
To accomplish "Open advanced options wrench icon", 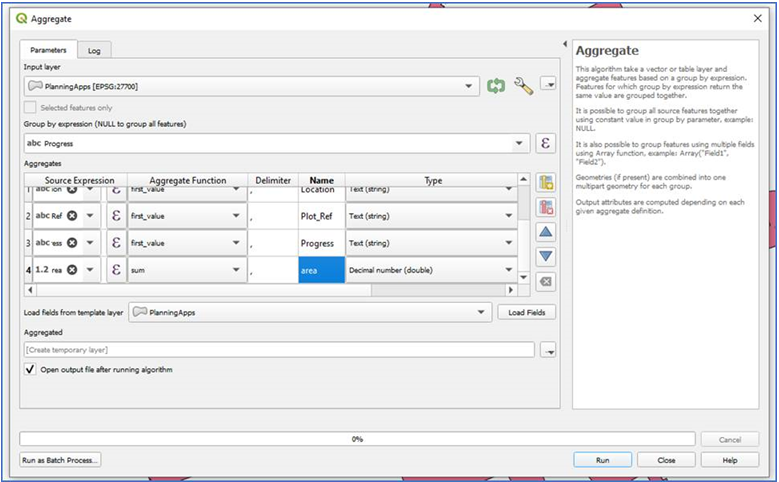I will 523,86.
